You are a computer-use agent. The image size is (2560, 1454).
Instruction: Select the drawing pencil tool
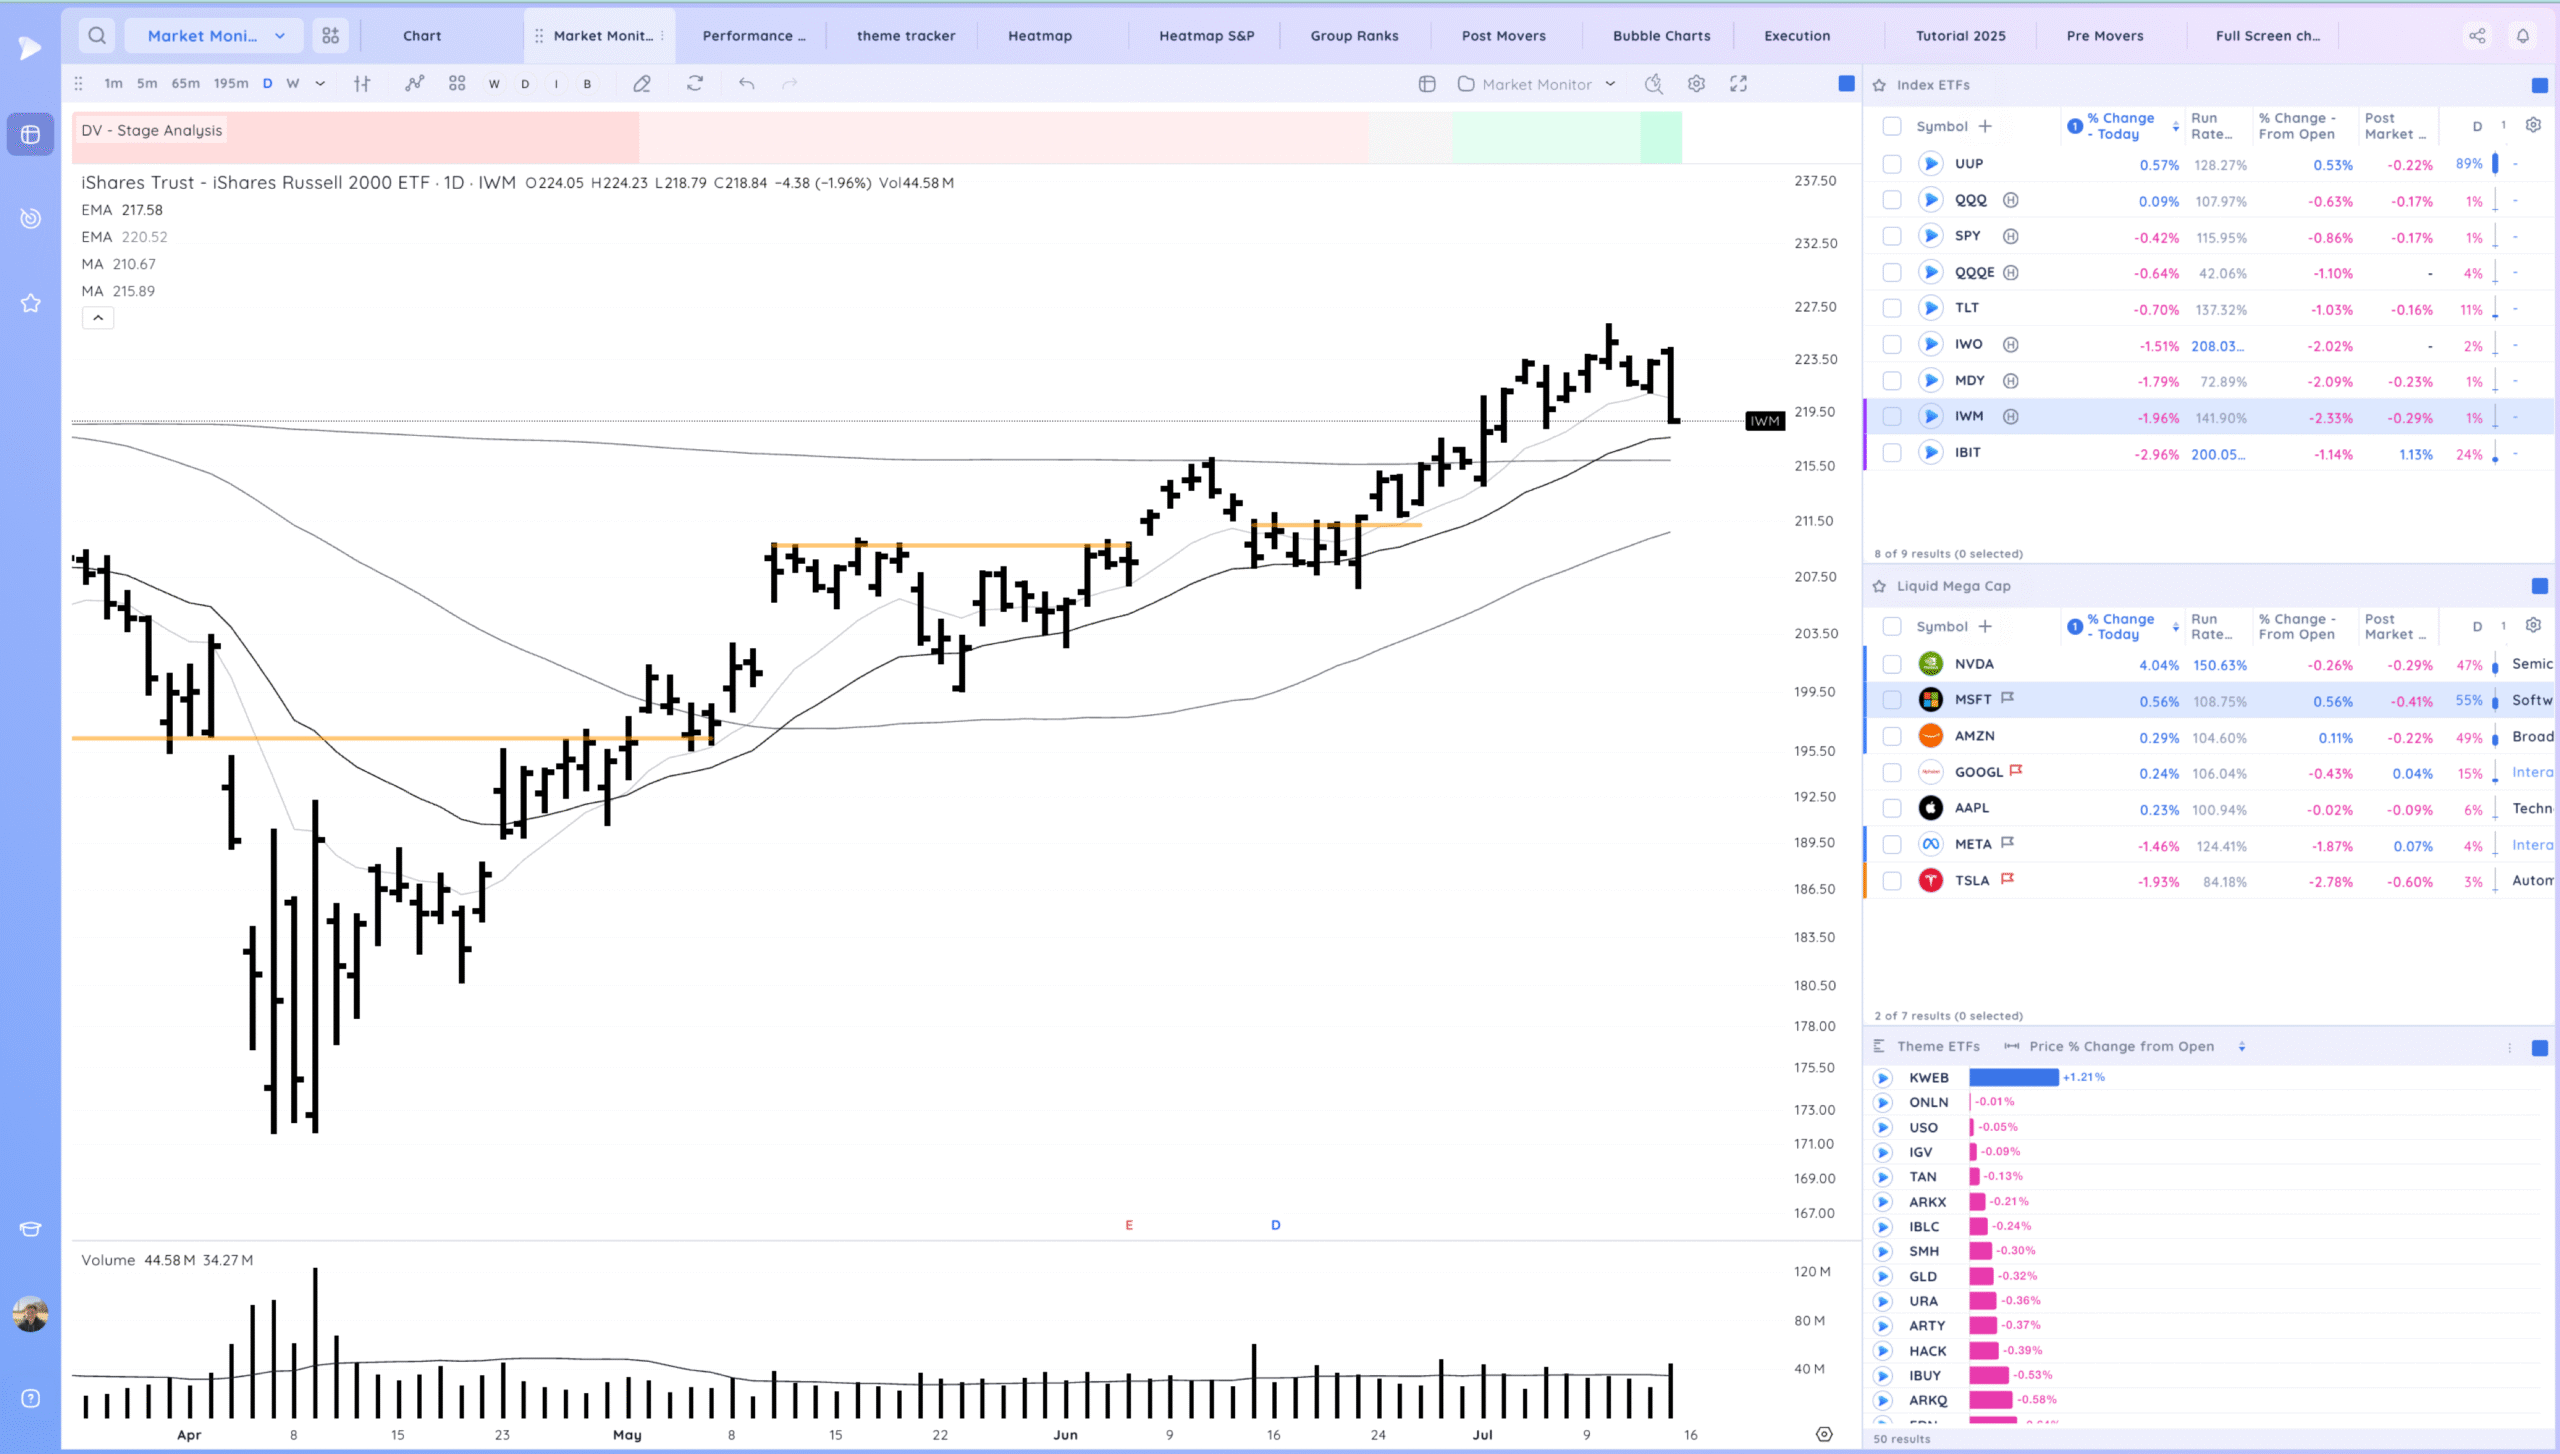point(642,84)
